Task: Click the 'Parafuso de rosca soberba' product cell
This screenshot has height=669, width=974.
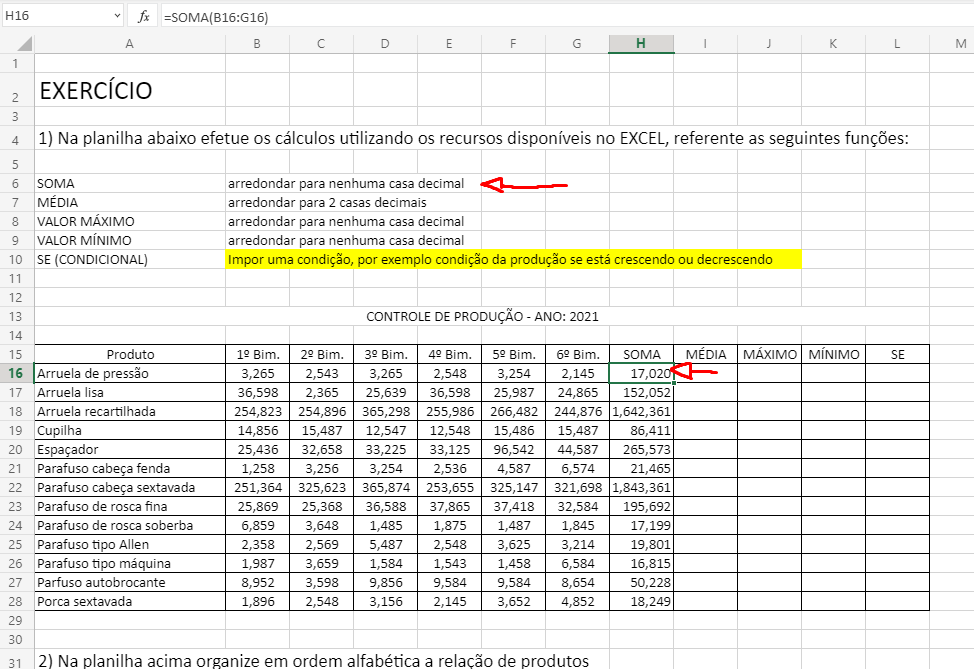Action: (x=130, y=526)
